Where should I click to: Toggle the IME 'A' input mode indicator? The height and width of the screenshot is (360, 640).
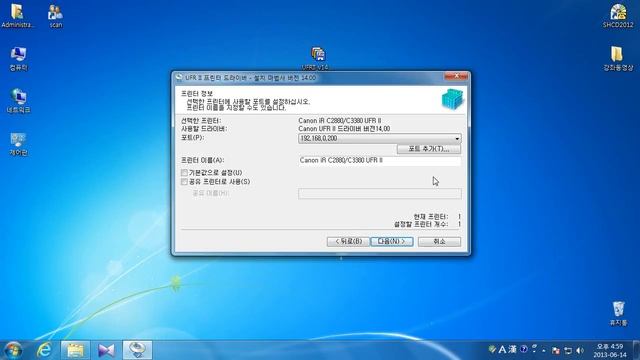[x=502, y=350]
